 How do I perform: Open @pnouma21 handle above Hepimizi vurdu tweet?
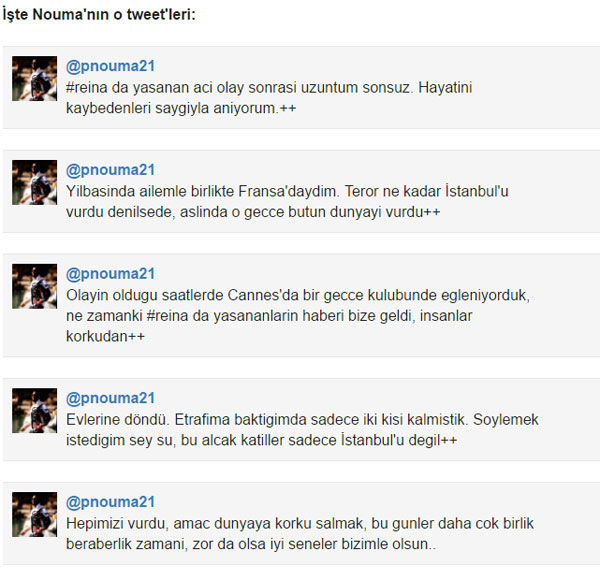tap(110, 502)
